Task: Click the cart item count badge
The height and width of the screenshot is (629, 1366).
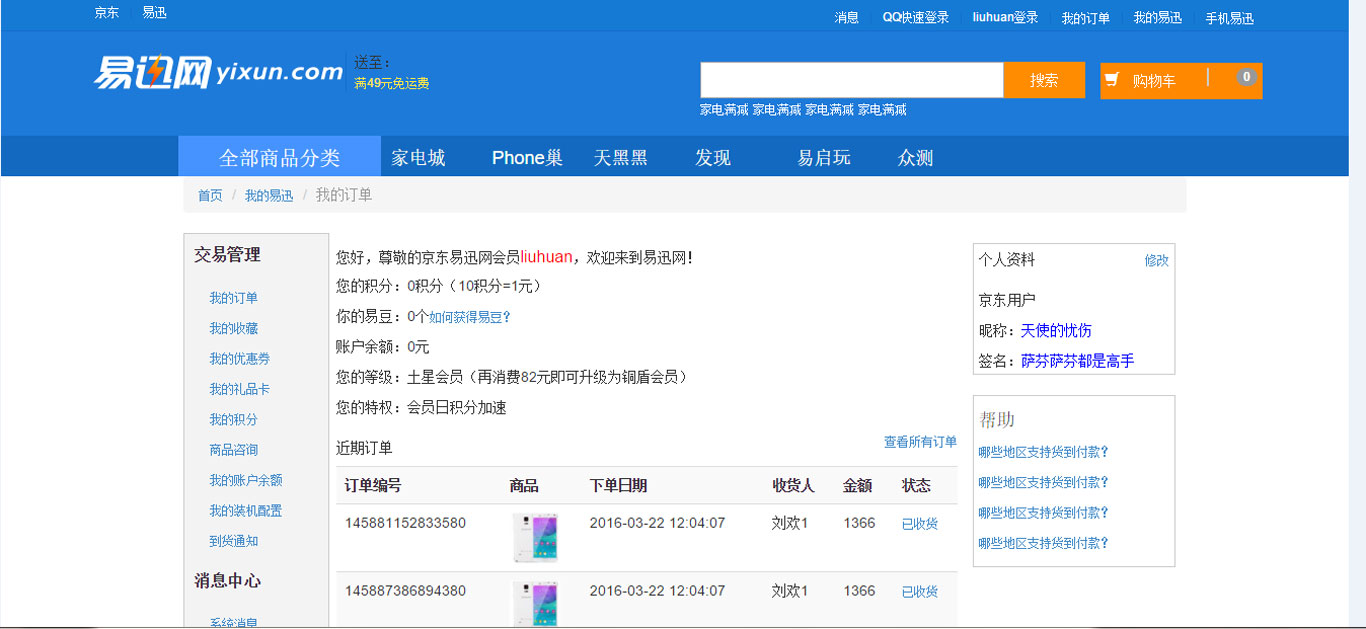Action: [1246, 77]
